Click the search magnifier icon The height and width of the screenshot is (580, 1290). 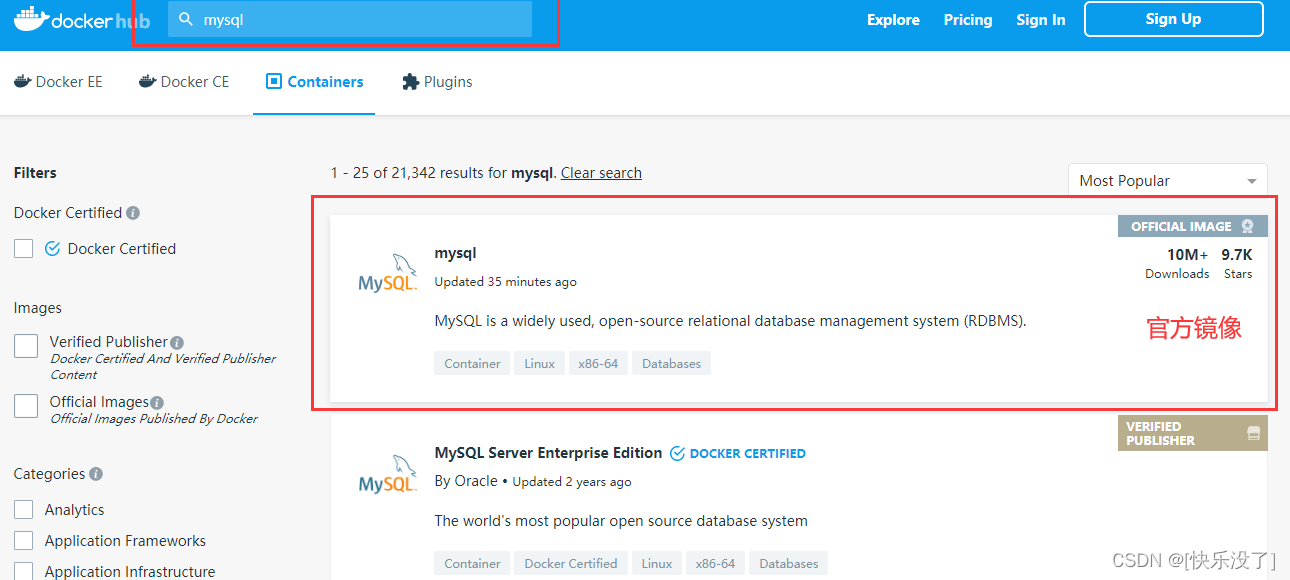click(185, 19)
